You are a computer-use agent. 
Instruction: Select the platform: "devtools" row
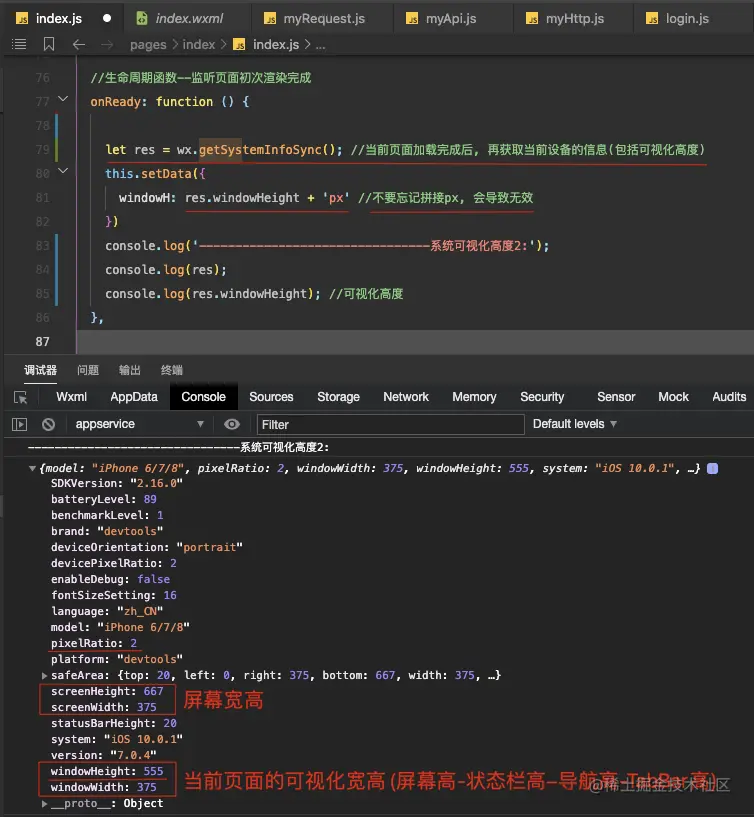pos(117,659)
